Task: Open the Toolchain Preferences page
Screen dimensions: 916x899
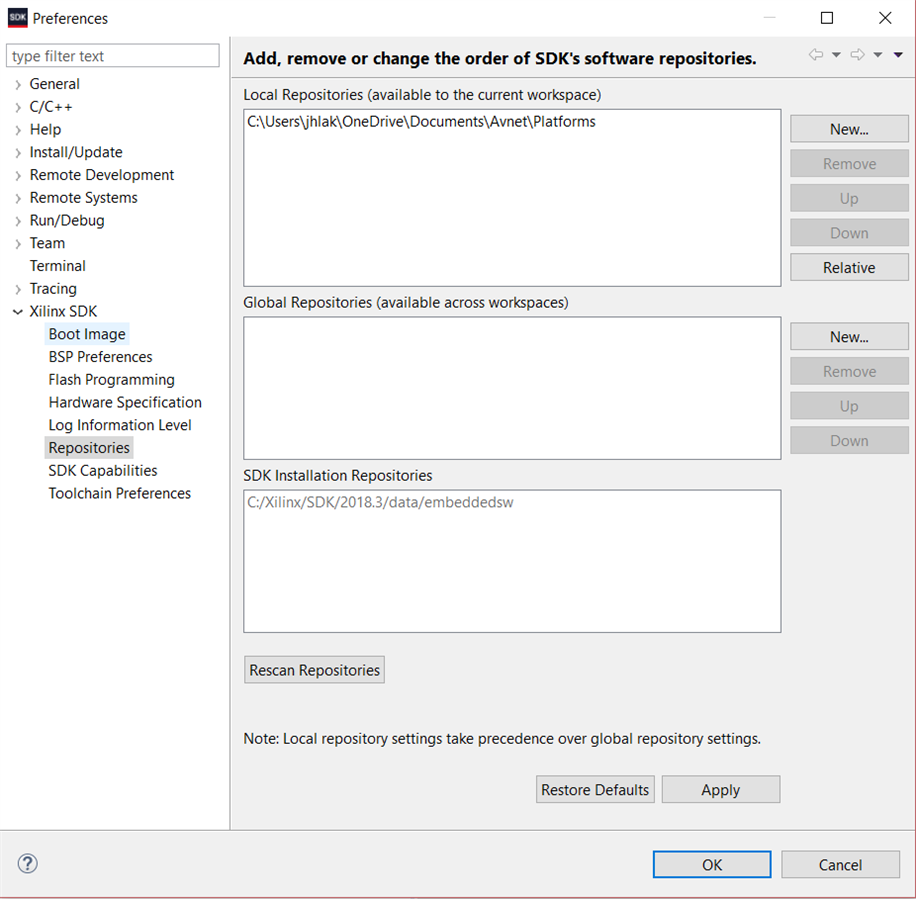Action: click(119, 494)
